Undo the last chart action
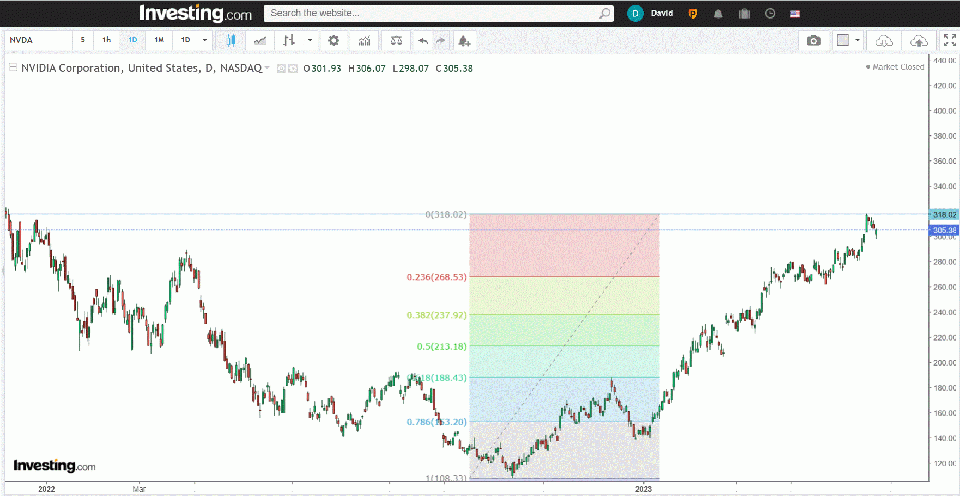 pyautogui.click(x=423, y=41)
